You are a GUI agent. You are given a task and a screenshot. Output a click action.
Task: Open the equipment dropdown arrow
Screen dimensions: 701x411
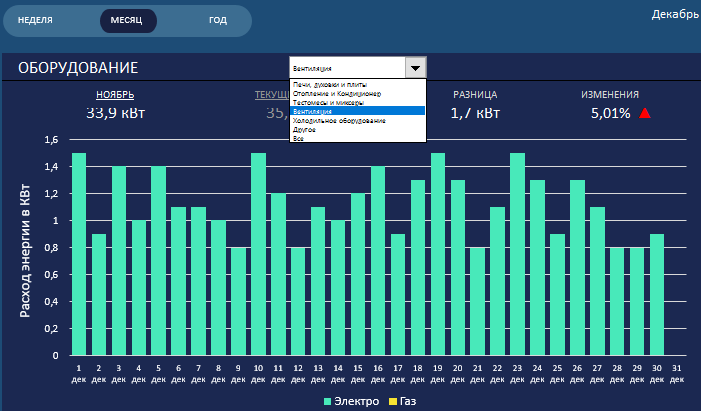click(x=415, y=67)
